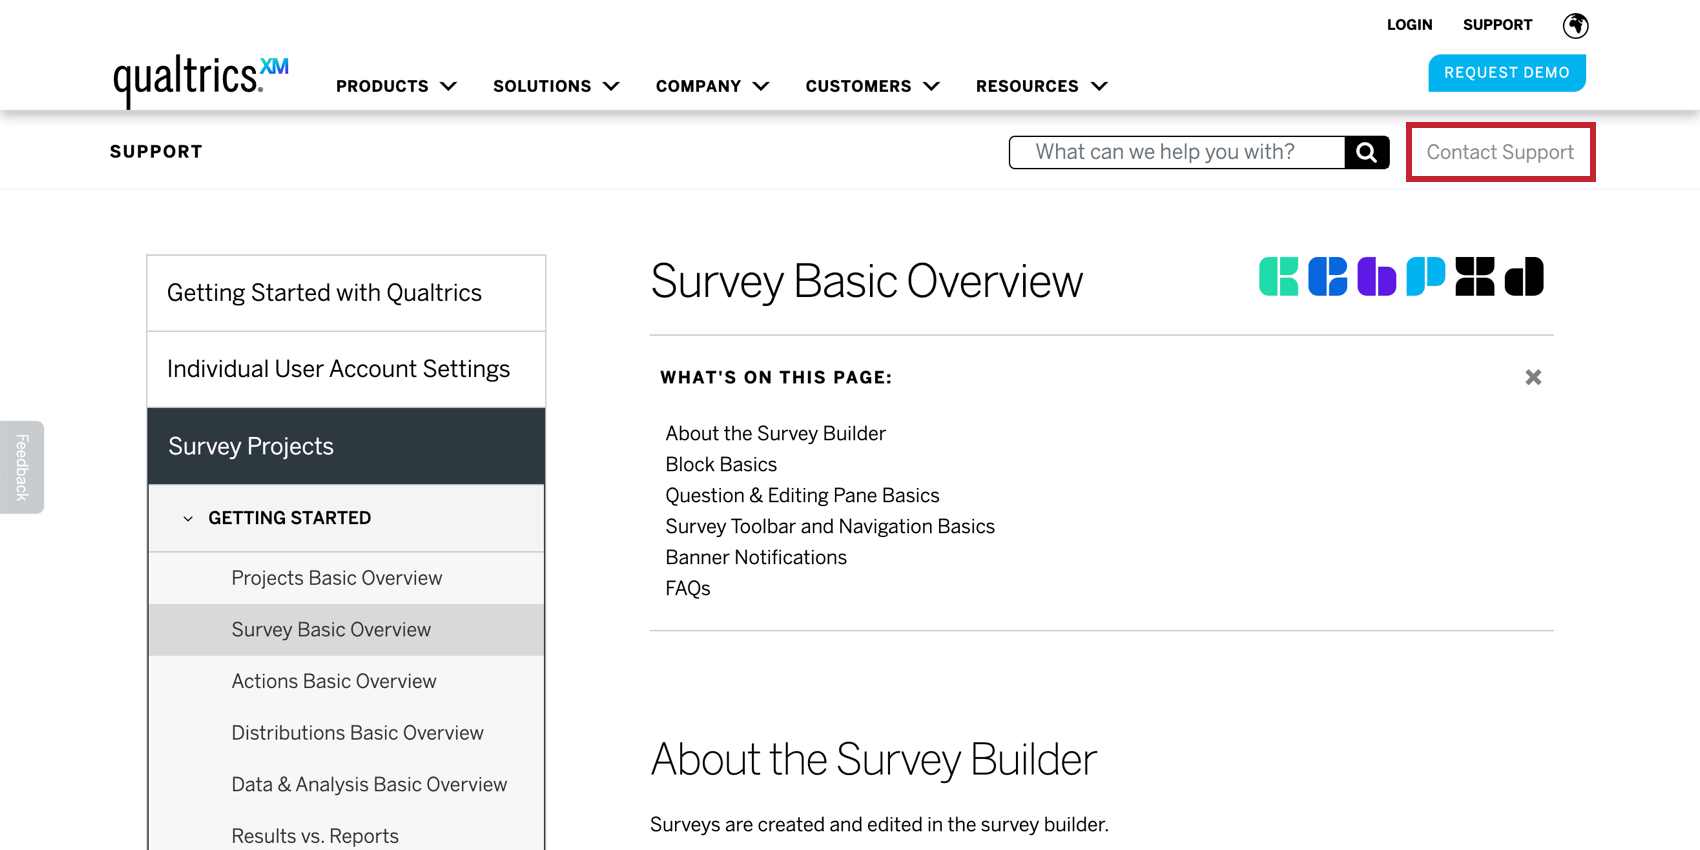The height and width of the screenshot is (850, 1700).
Task: Click the black d-shaped product icon
Action: click(1524, 277)
